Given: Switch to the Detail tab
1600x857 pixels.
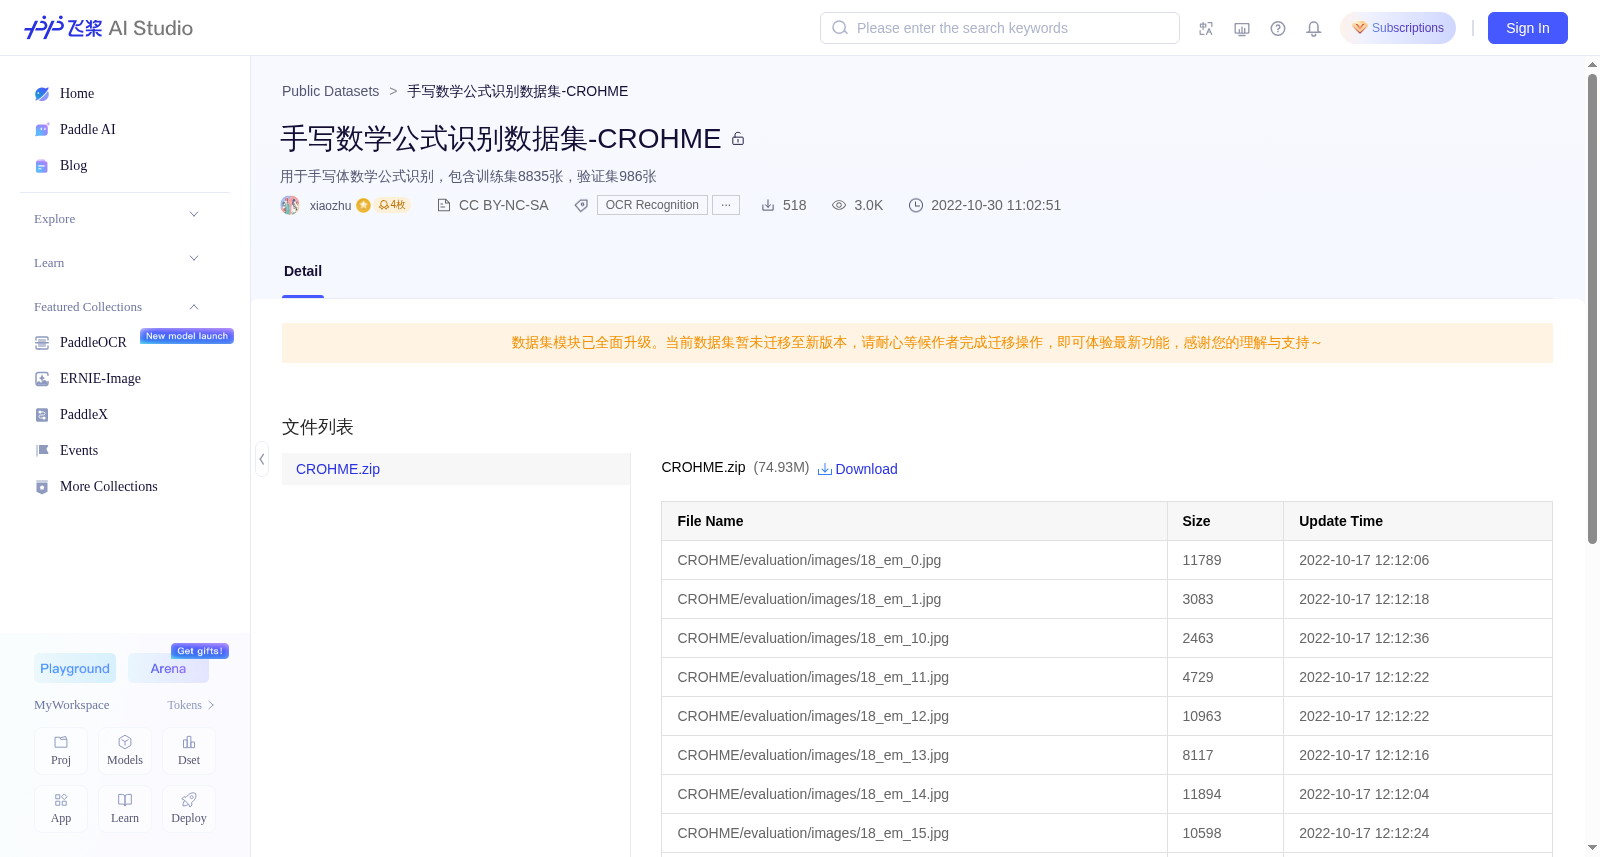Looking at the screenshot, I should [303, 271].
